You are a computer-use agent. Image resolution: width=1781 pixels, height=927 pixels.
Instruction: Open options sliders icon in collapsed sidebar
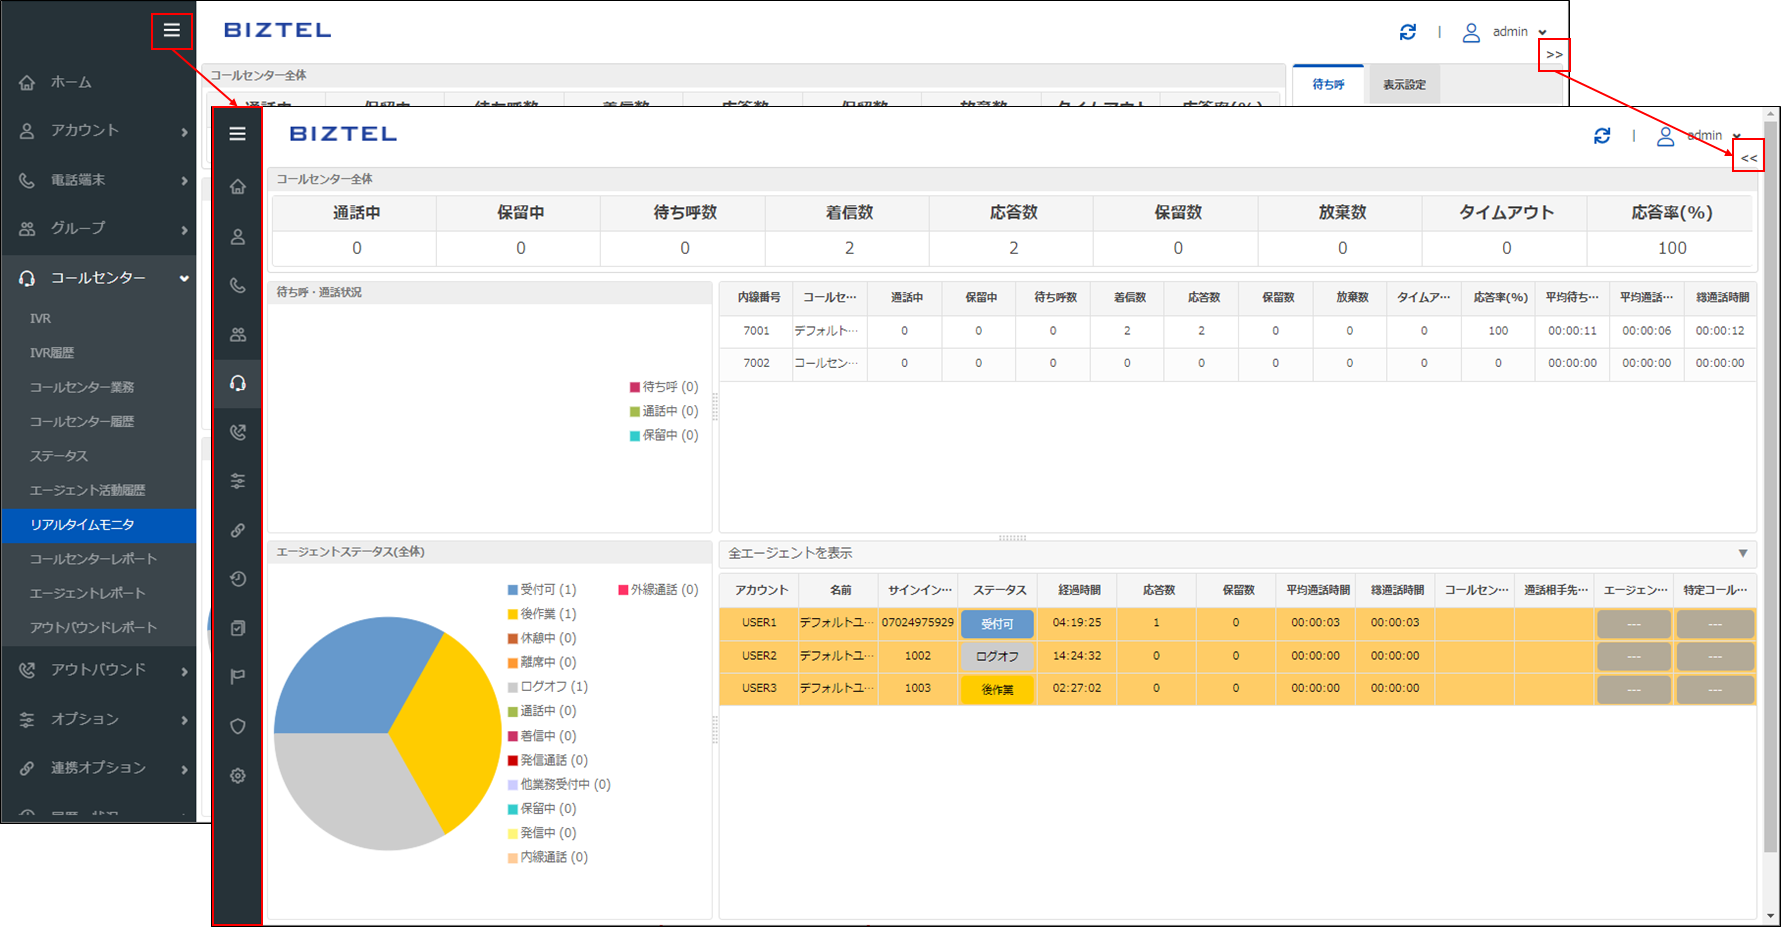click(238, 481)
